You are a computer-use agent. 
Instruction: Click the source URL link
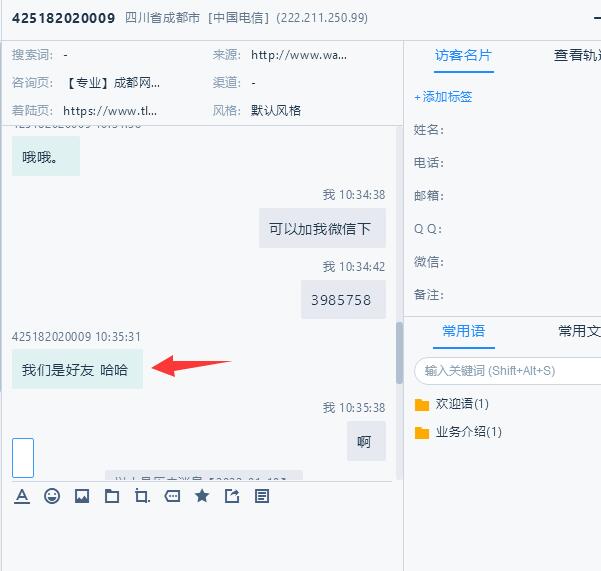click(x=299, y=56)
